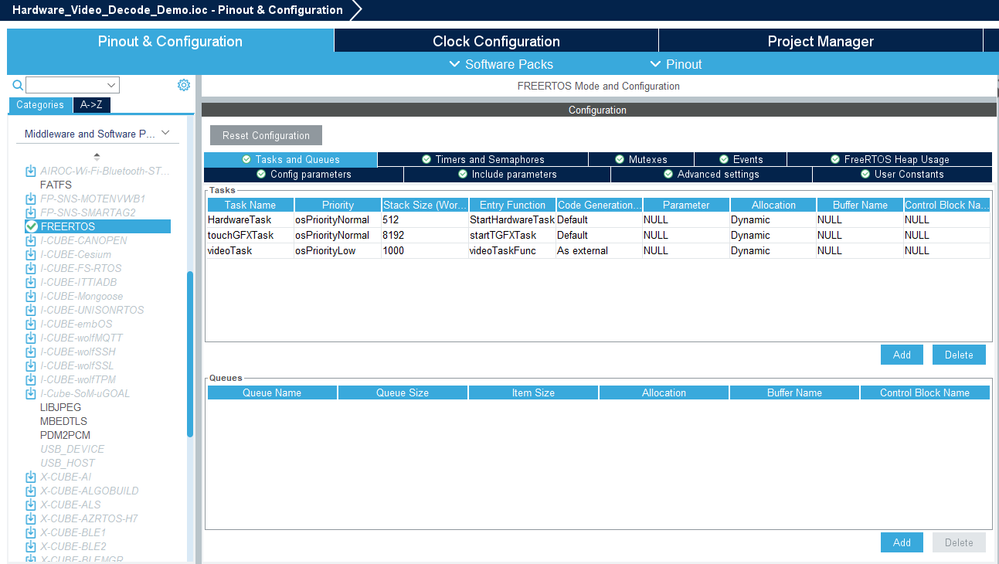Open Include parameters tab
This screenshot has width=999, height=564.
point(507,174)
